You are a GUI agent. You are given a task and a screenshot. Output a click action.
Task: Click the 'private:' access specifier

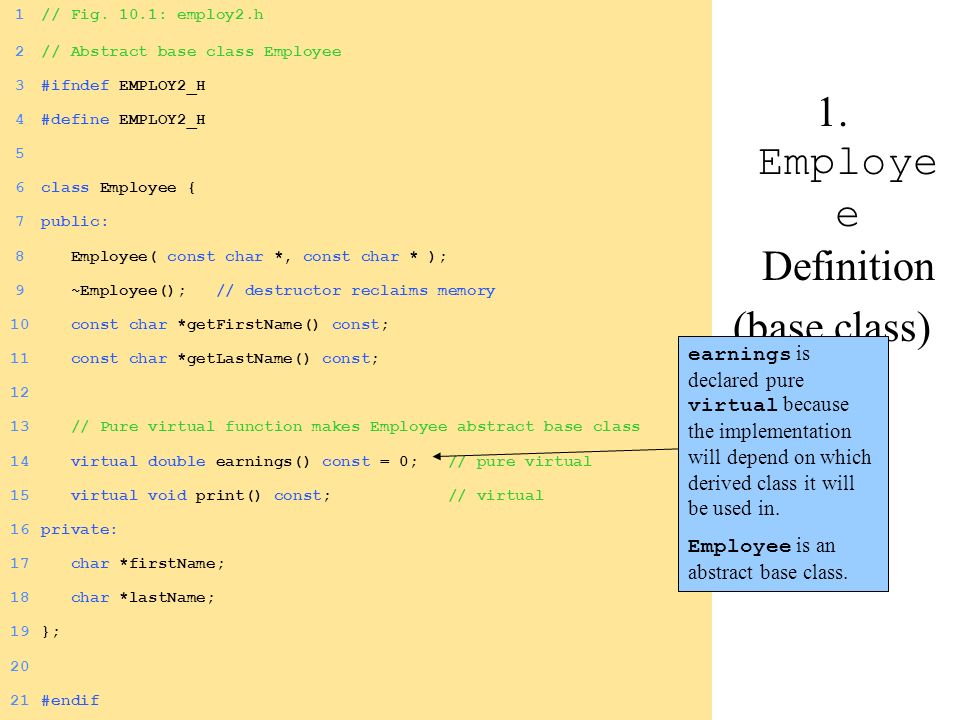[79, 530]
